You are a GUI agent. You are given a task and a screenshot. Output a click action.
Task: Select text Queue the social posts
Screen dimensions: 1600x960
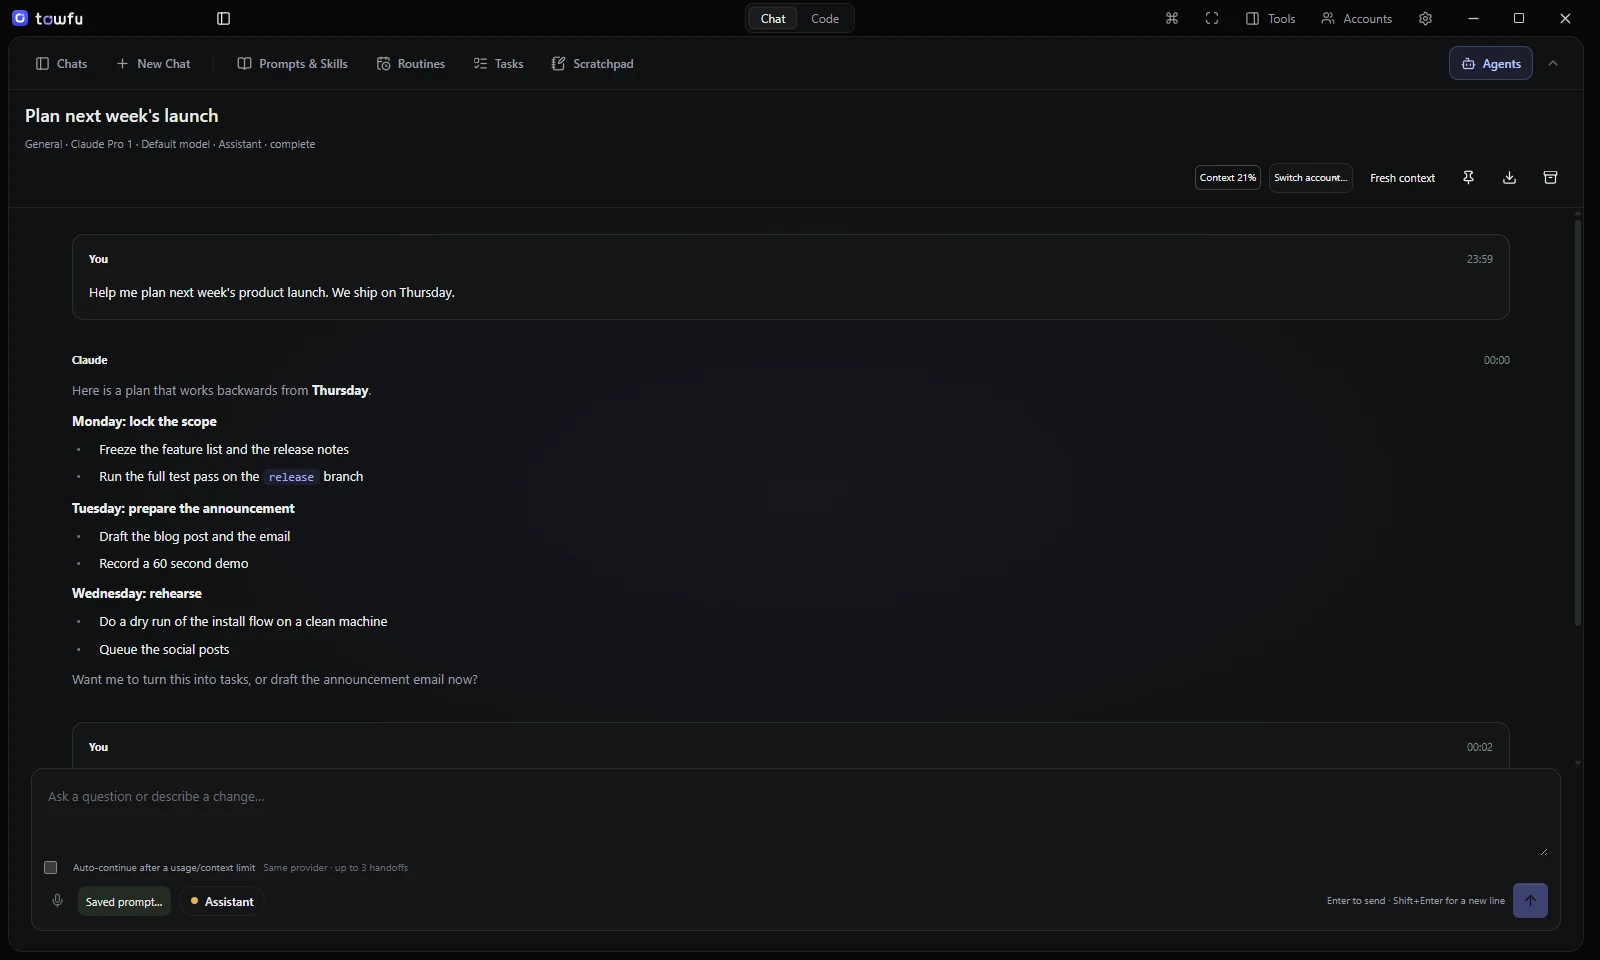pos(164,649)
